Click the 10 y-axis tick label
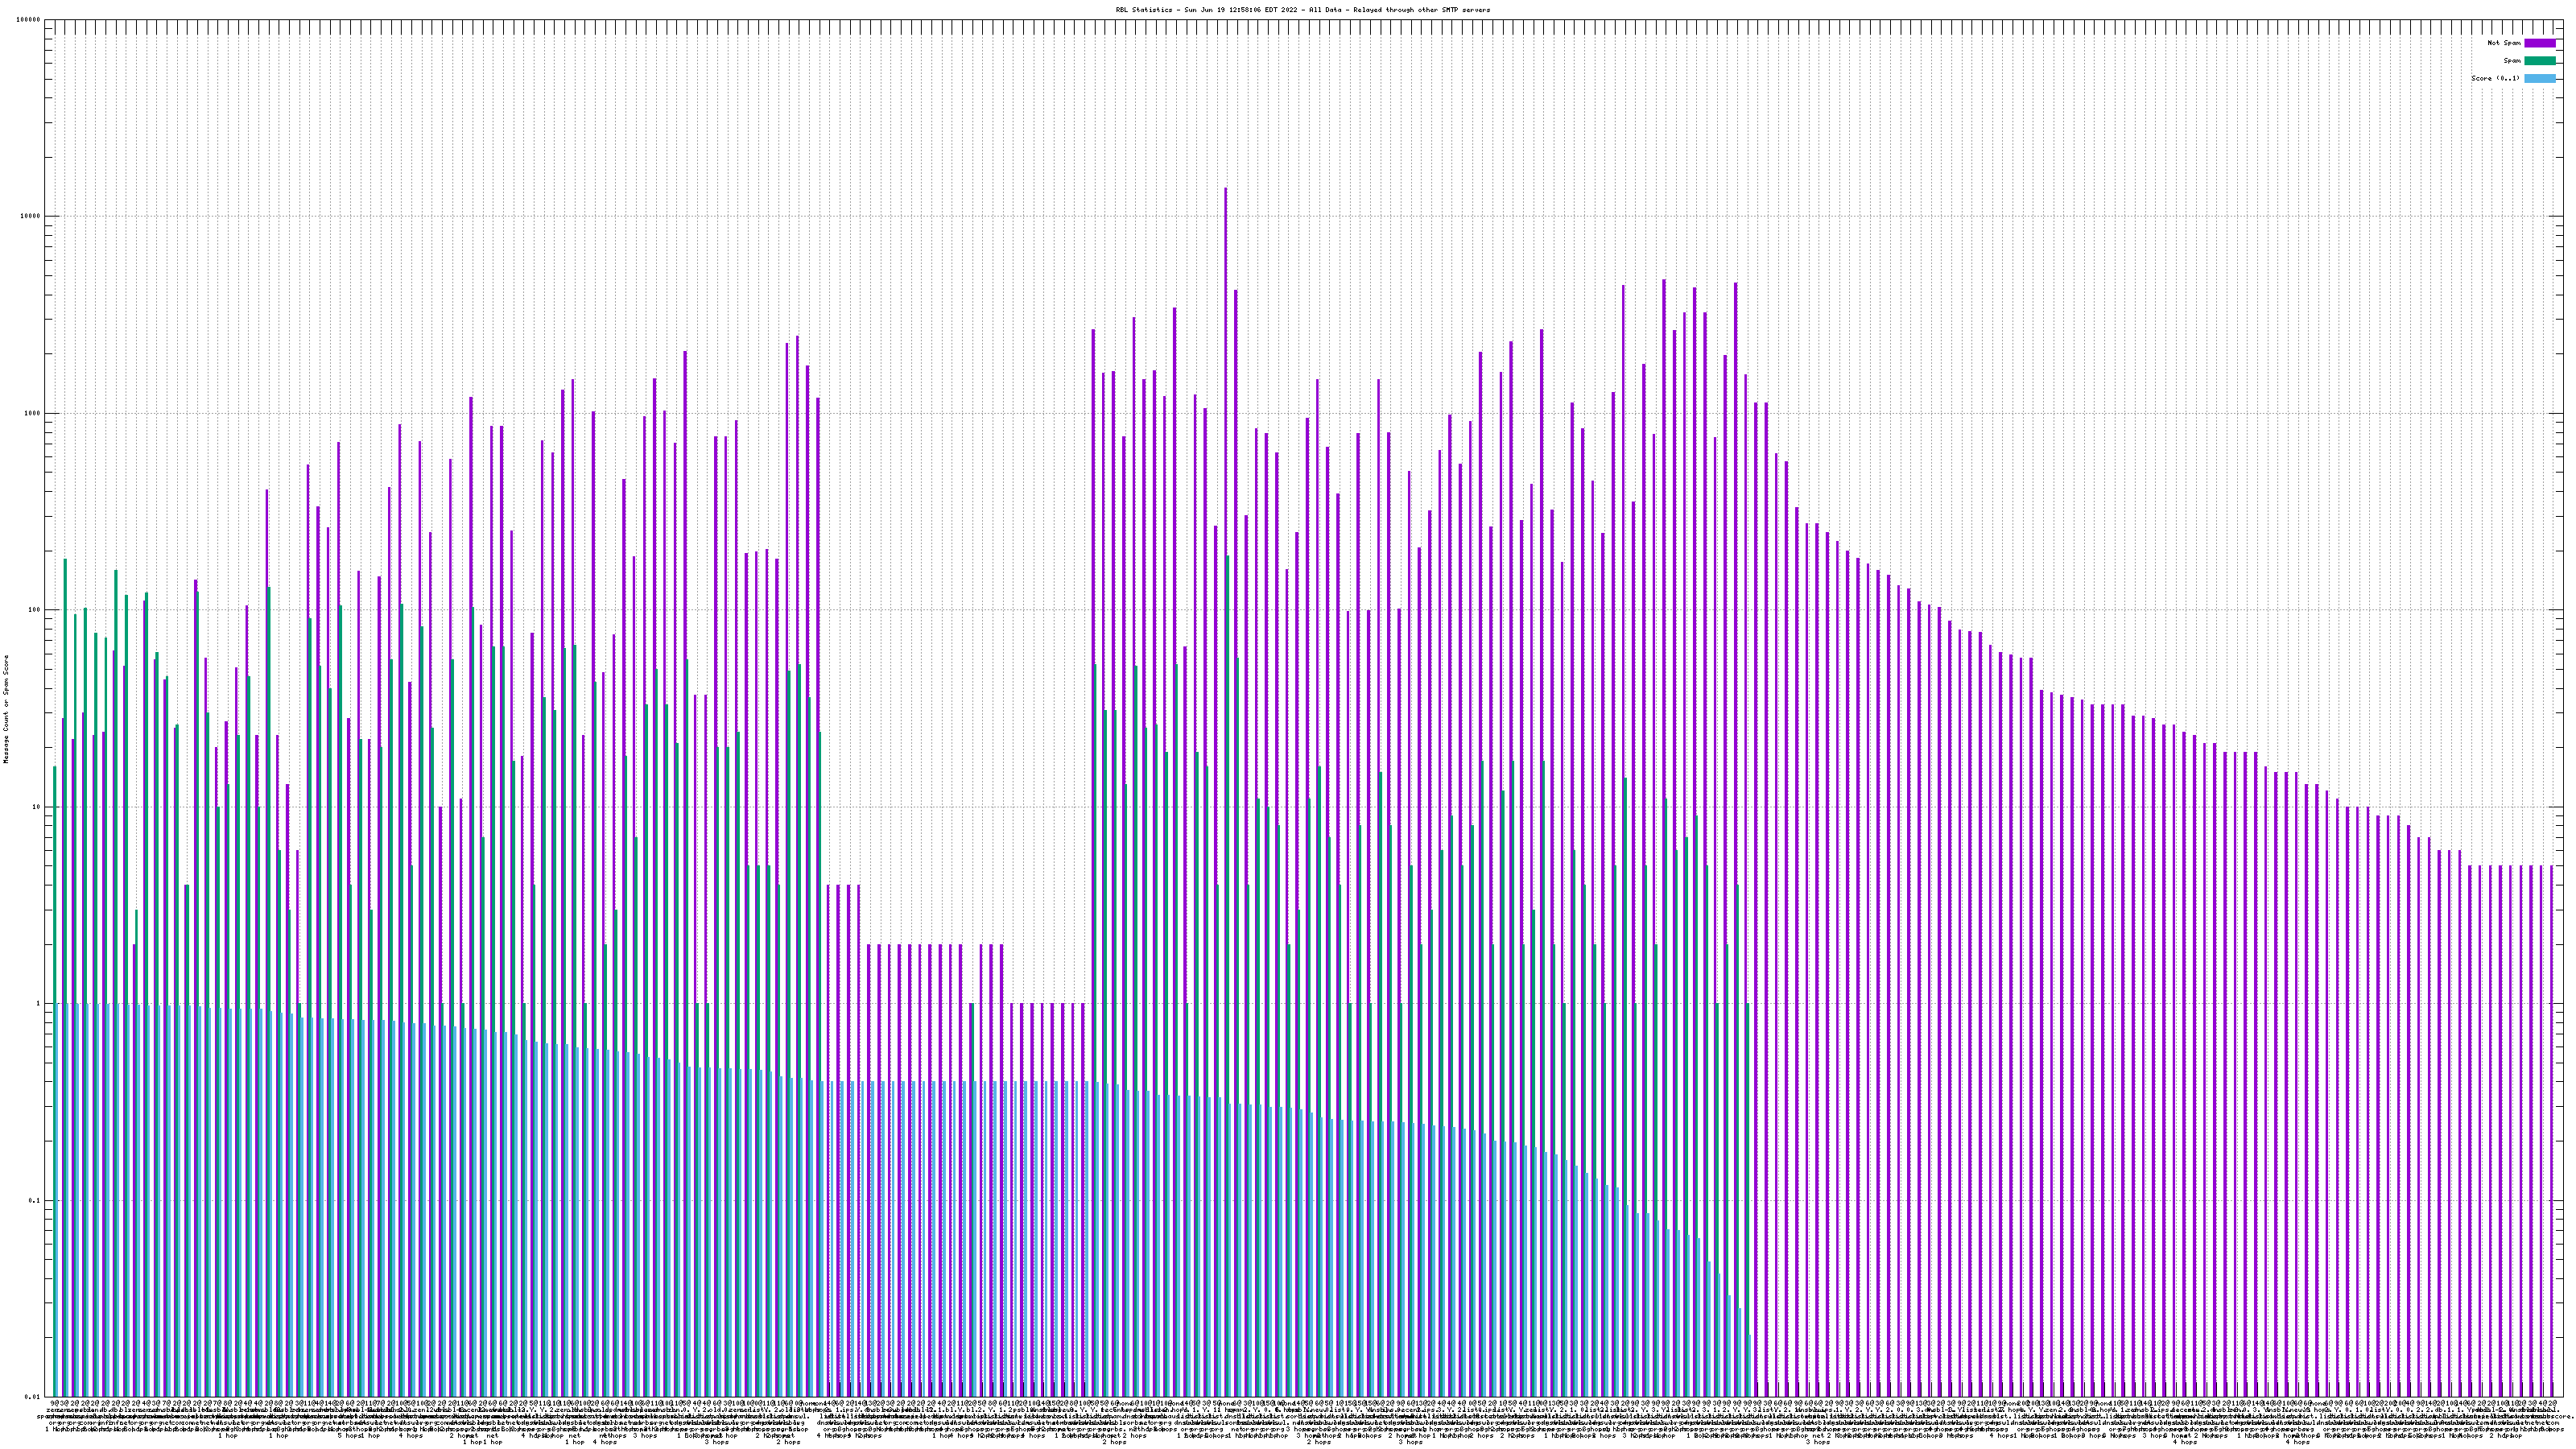 pos(37,807)
